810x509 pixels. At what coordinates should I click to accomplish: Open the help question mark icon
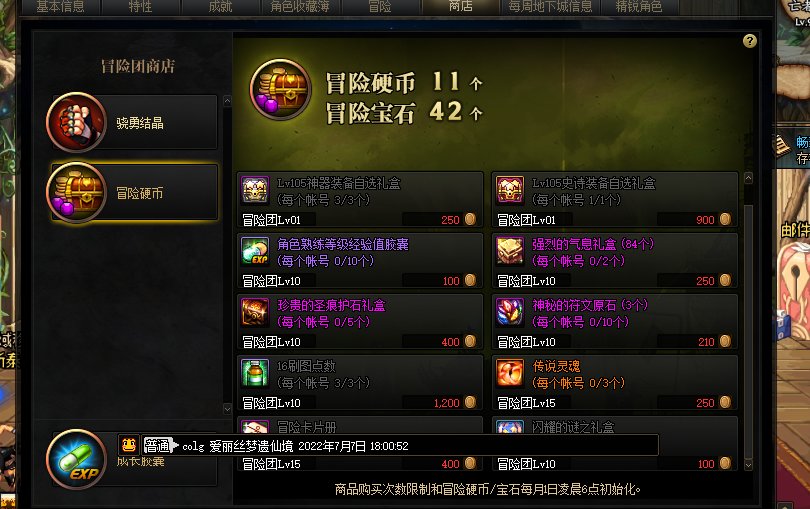pos(750,41)
